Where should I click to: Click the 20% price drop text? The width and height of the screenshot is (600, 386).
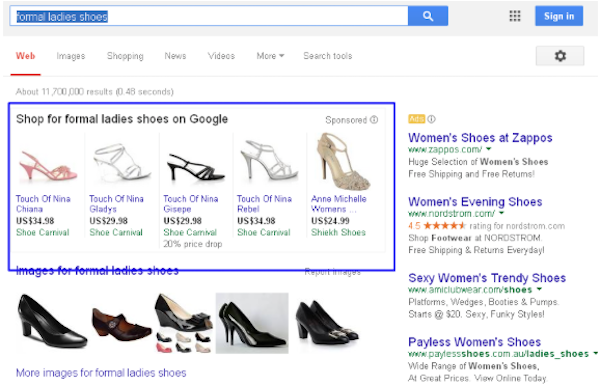[192, 244]
